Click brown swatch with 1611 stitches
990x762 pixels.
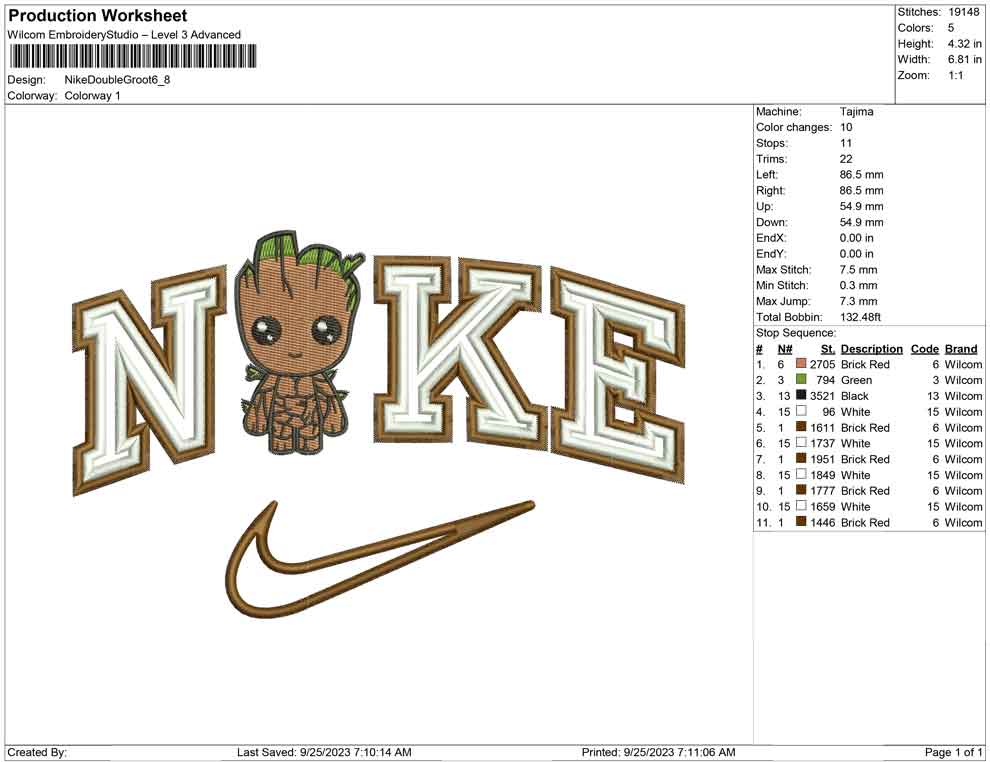pyautogui.click(x=801, y=427)
